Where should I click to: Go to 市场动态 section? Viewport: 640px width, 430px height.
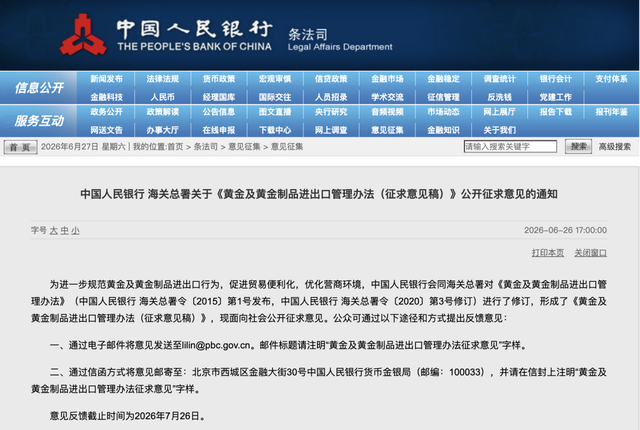pos(444,112)
